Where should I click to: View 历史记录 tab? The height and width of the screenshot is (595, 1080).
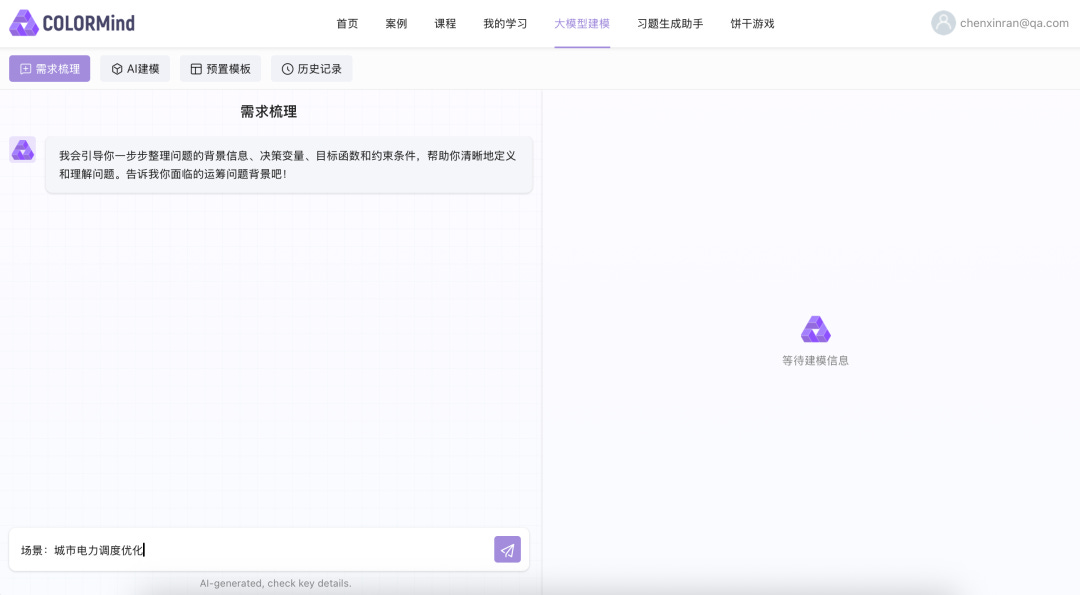pos(312,69)
